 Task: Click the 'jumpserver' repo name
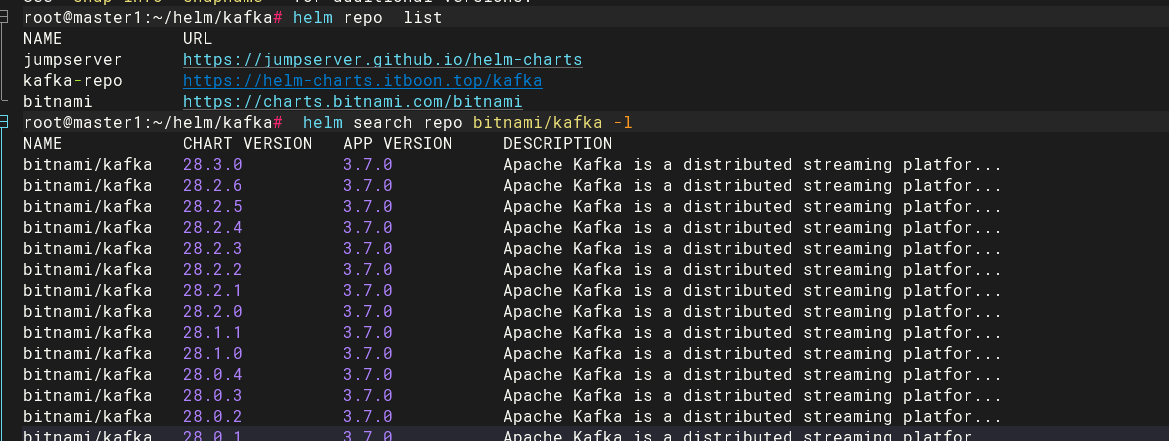tap(72, 60)
